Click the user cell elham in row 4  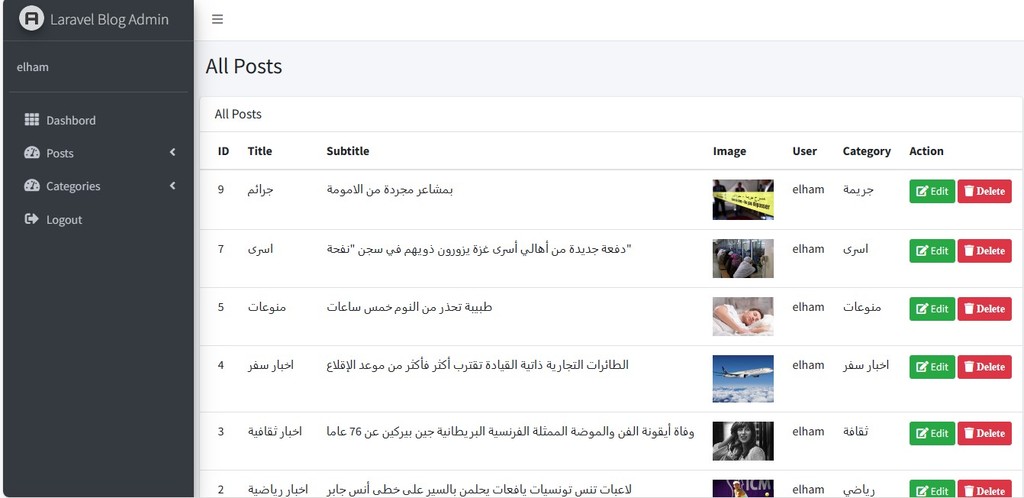pyautogui.click(x=808, y=366)
